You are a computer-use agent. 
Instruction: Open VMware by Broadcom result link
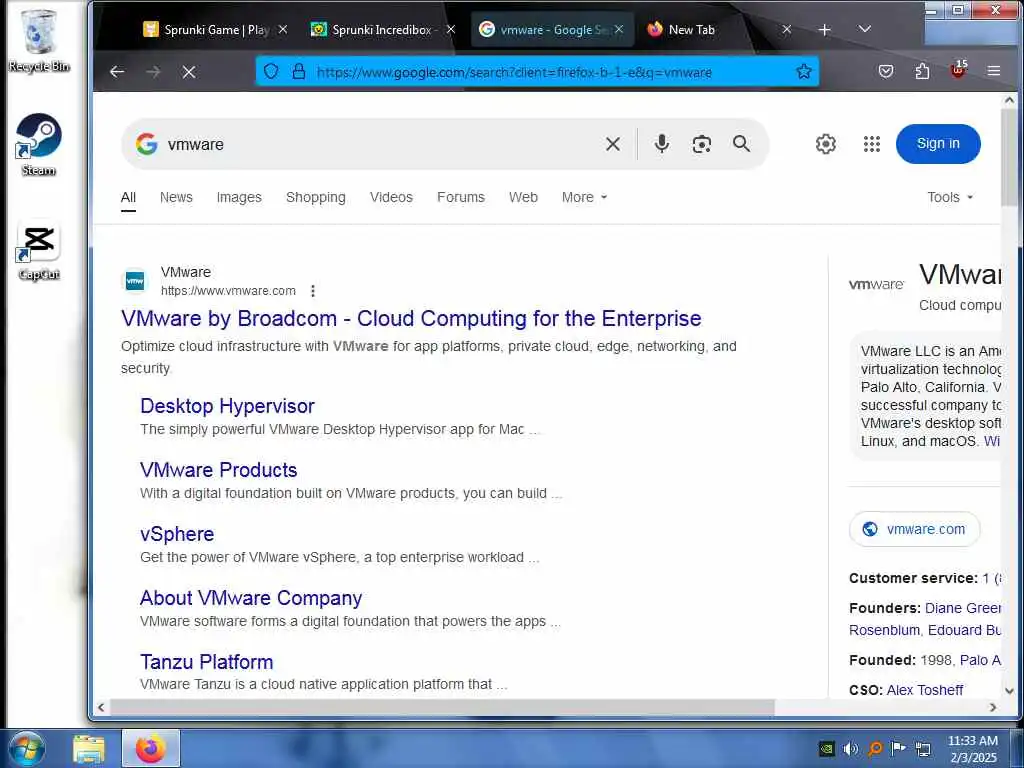[x=411, y=319]
